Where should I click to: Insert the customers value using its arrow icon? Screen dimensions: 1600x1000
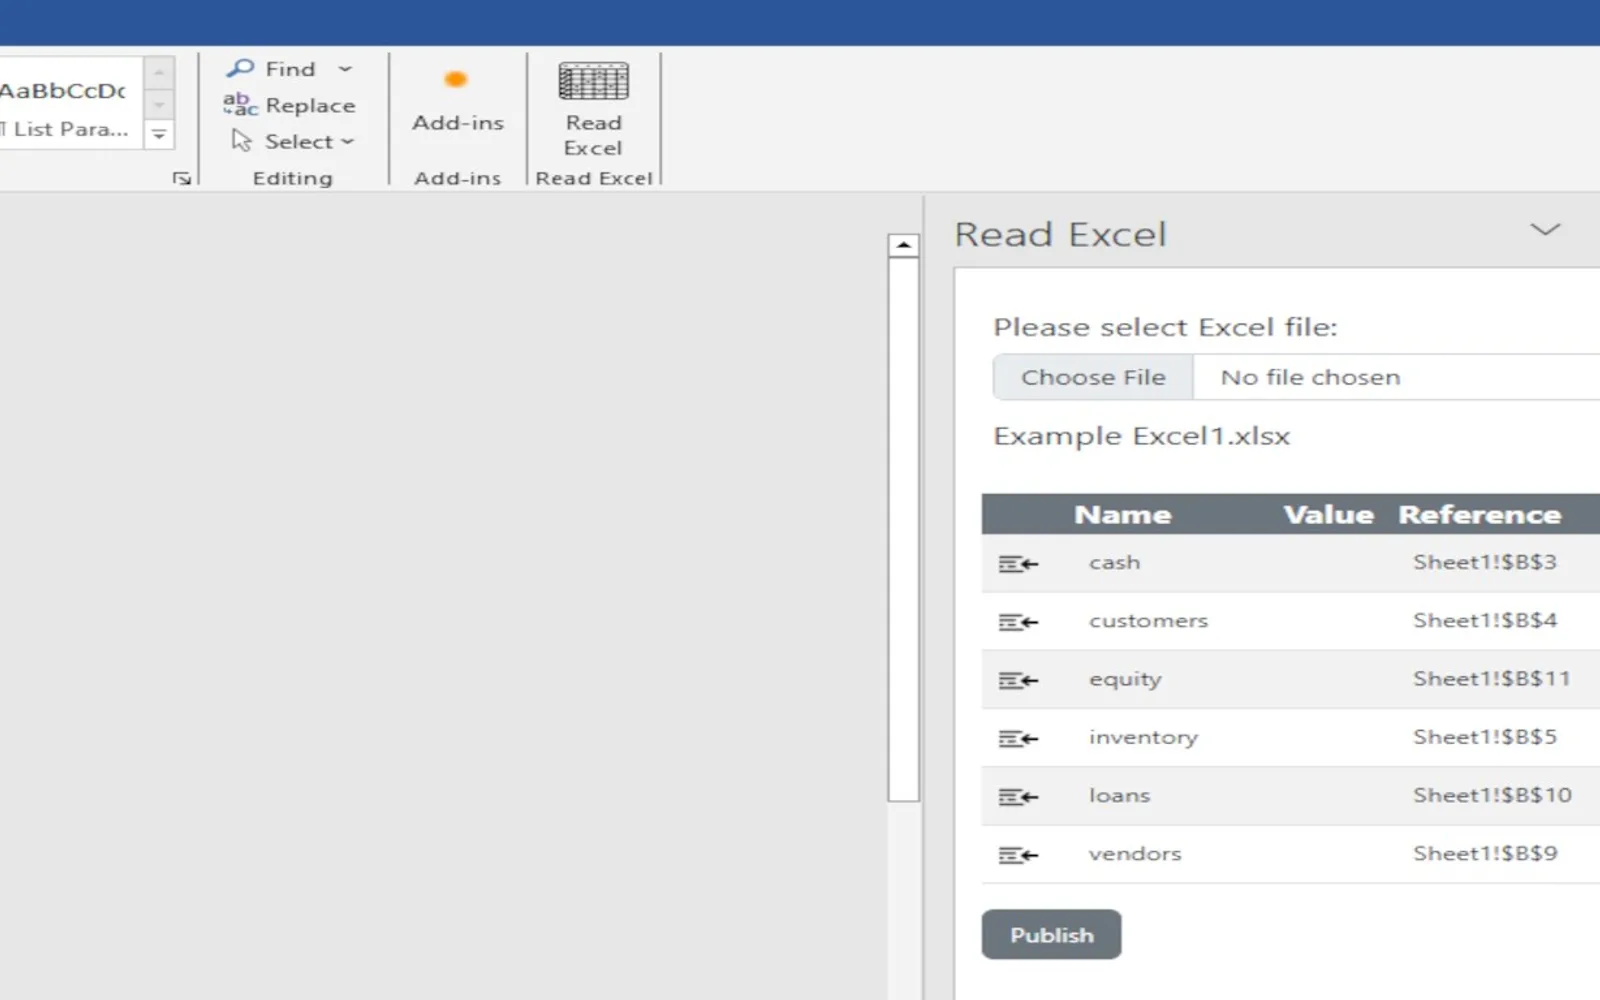[1018, 622]
